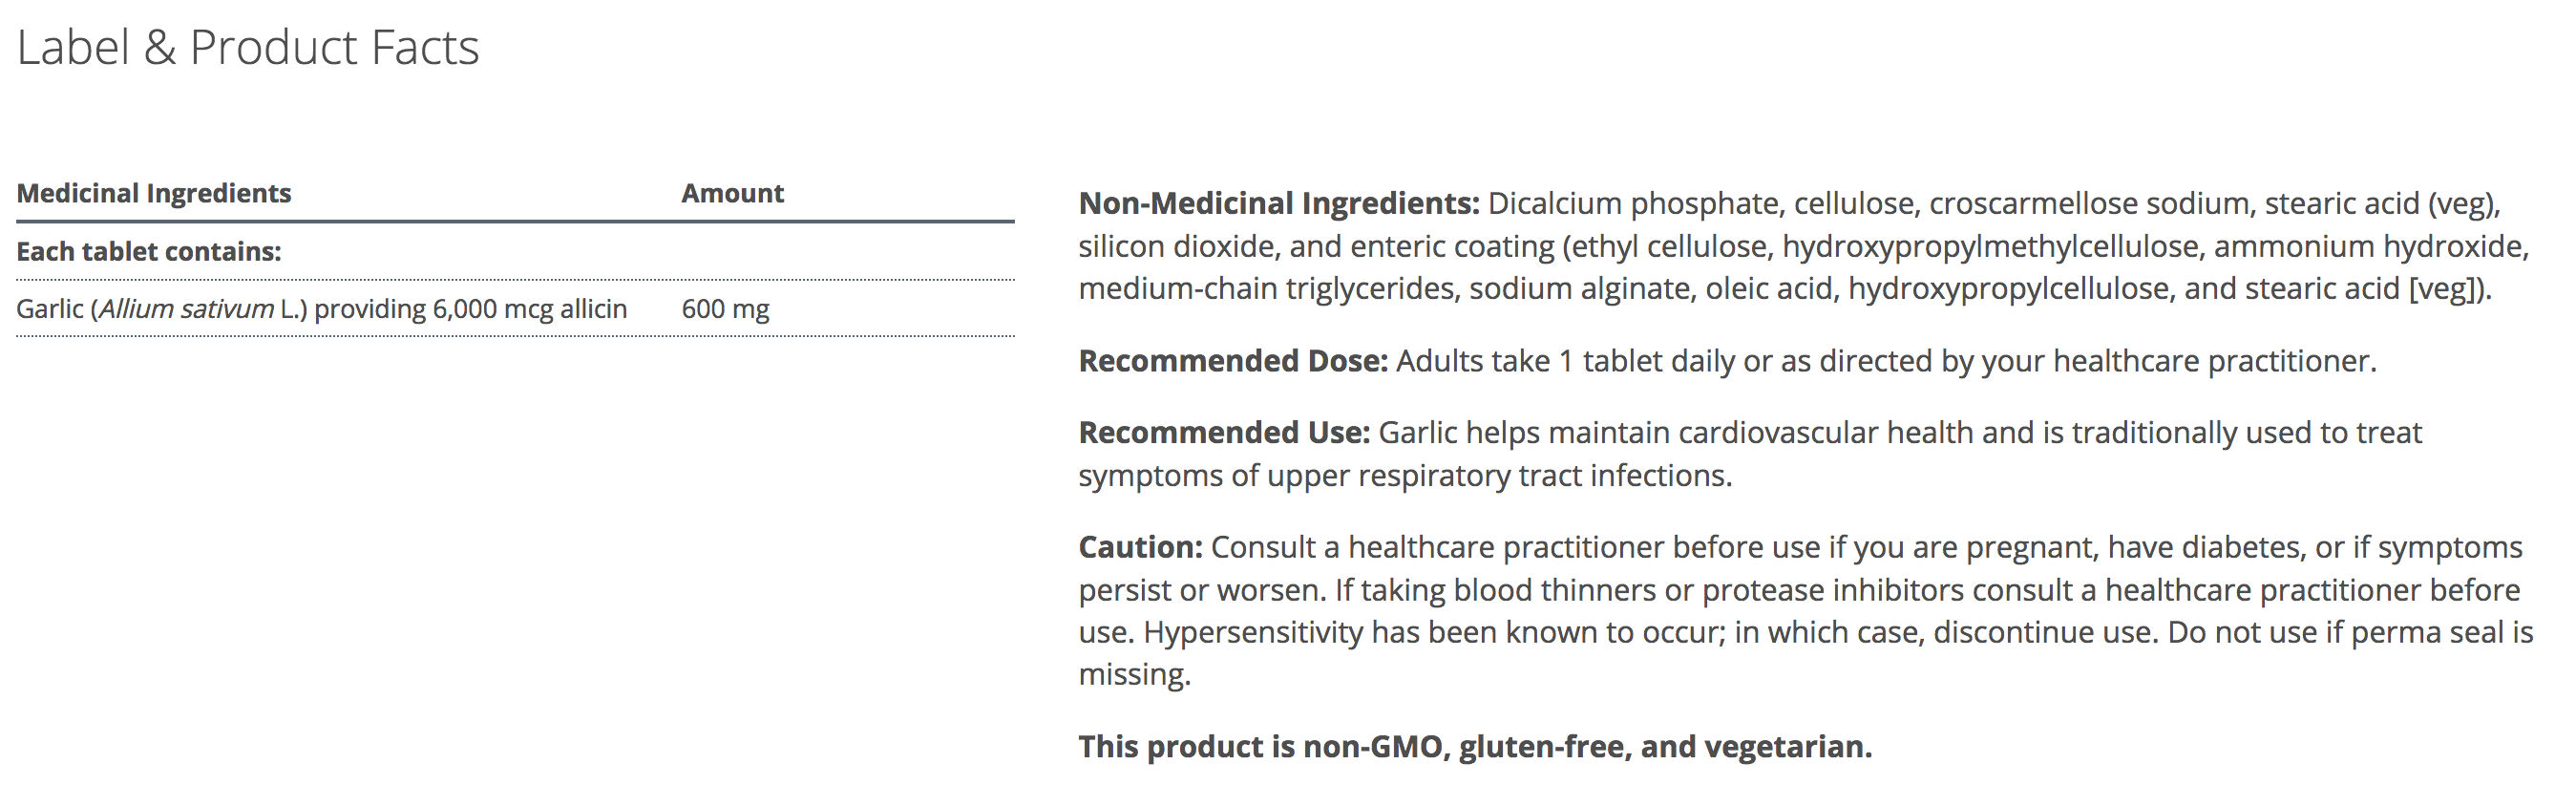Click the "Recommended Use:" bold label
Viewport: 2576px width, 785px height.
tap(1224, 433)
